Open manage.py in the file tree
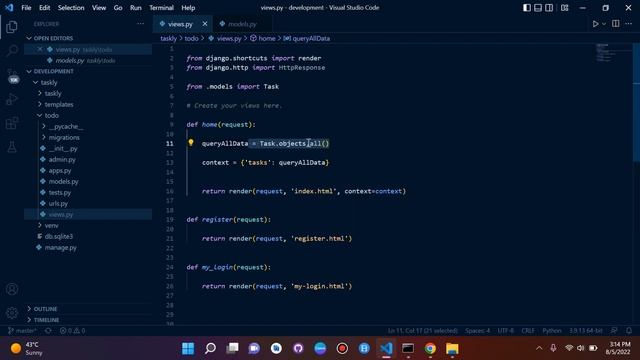Viewport: 640px width, 360px height. click(x=60, y=248)
